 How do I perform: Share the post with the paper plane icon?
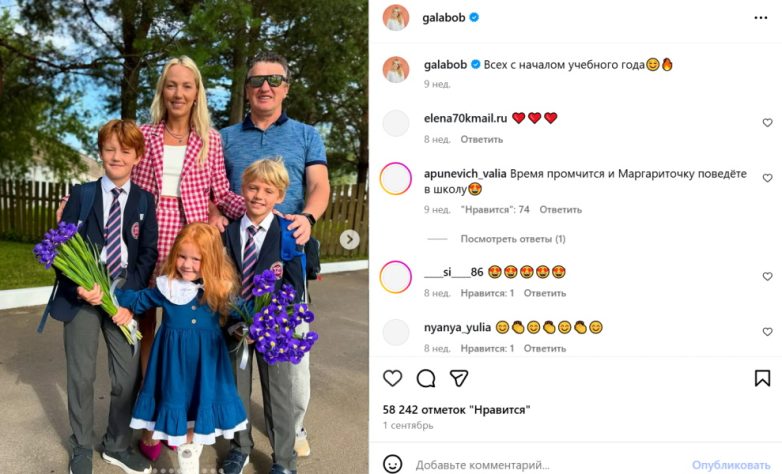click(459, 378)
